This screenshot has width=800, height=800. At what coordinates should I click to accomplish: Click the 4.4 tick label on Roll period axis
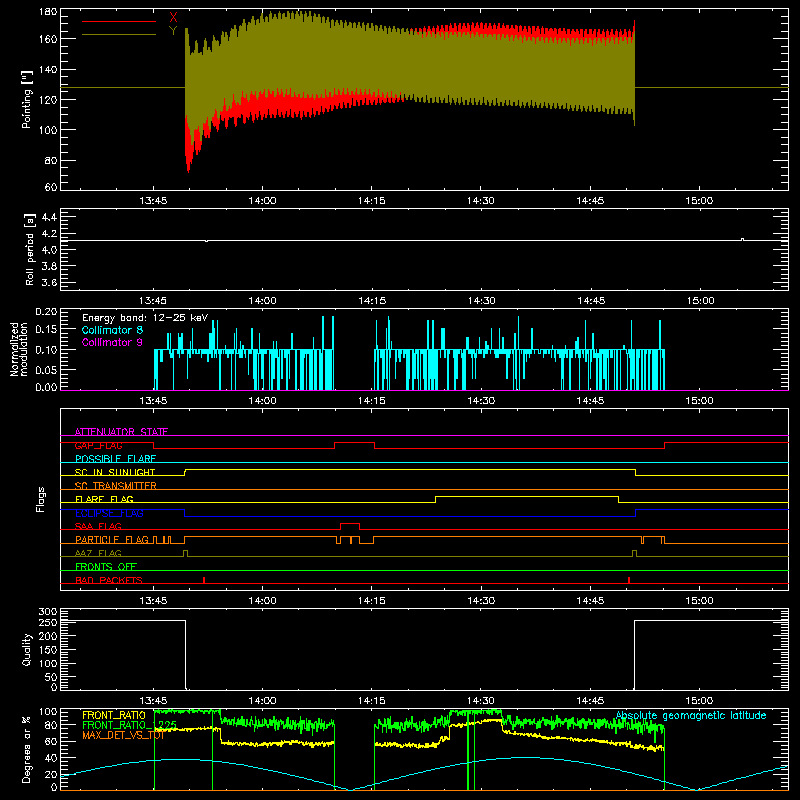point(49,217)
